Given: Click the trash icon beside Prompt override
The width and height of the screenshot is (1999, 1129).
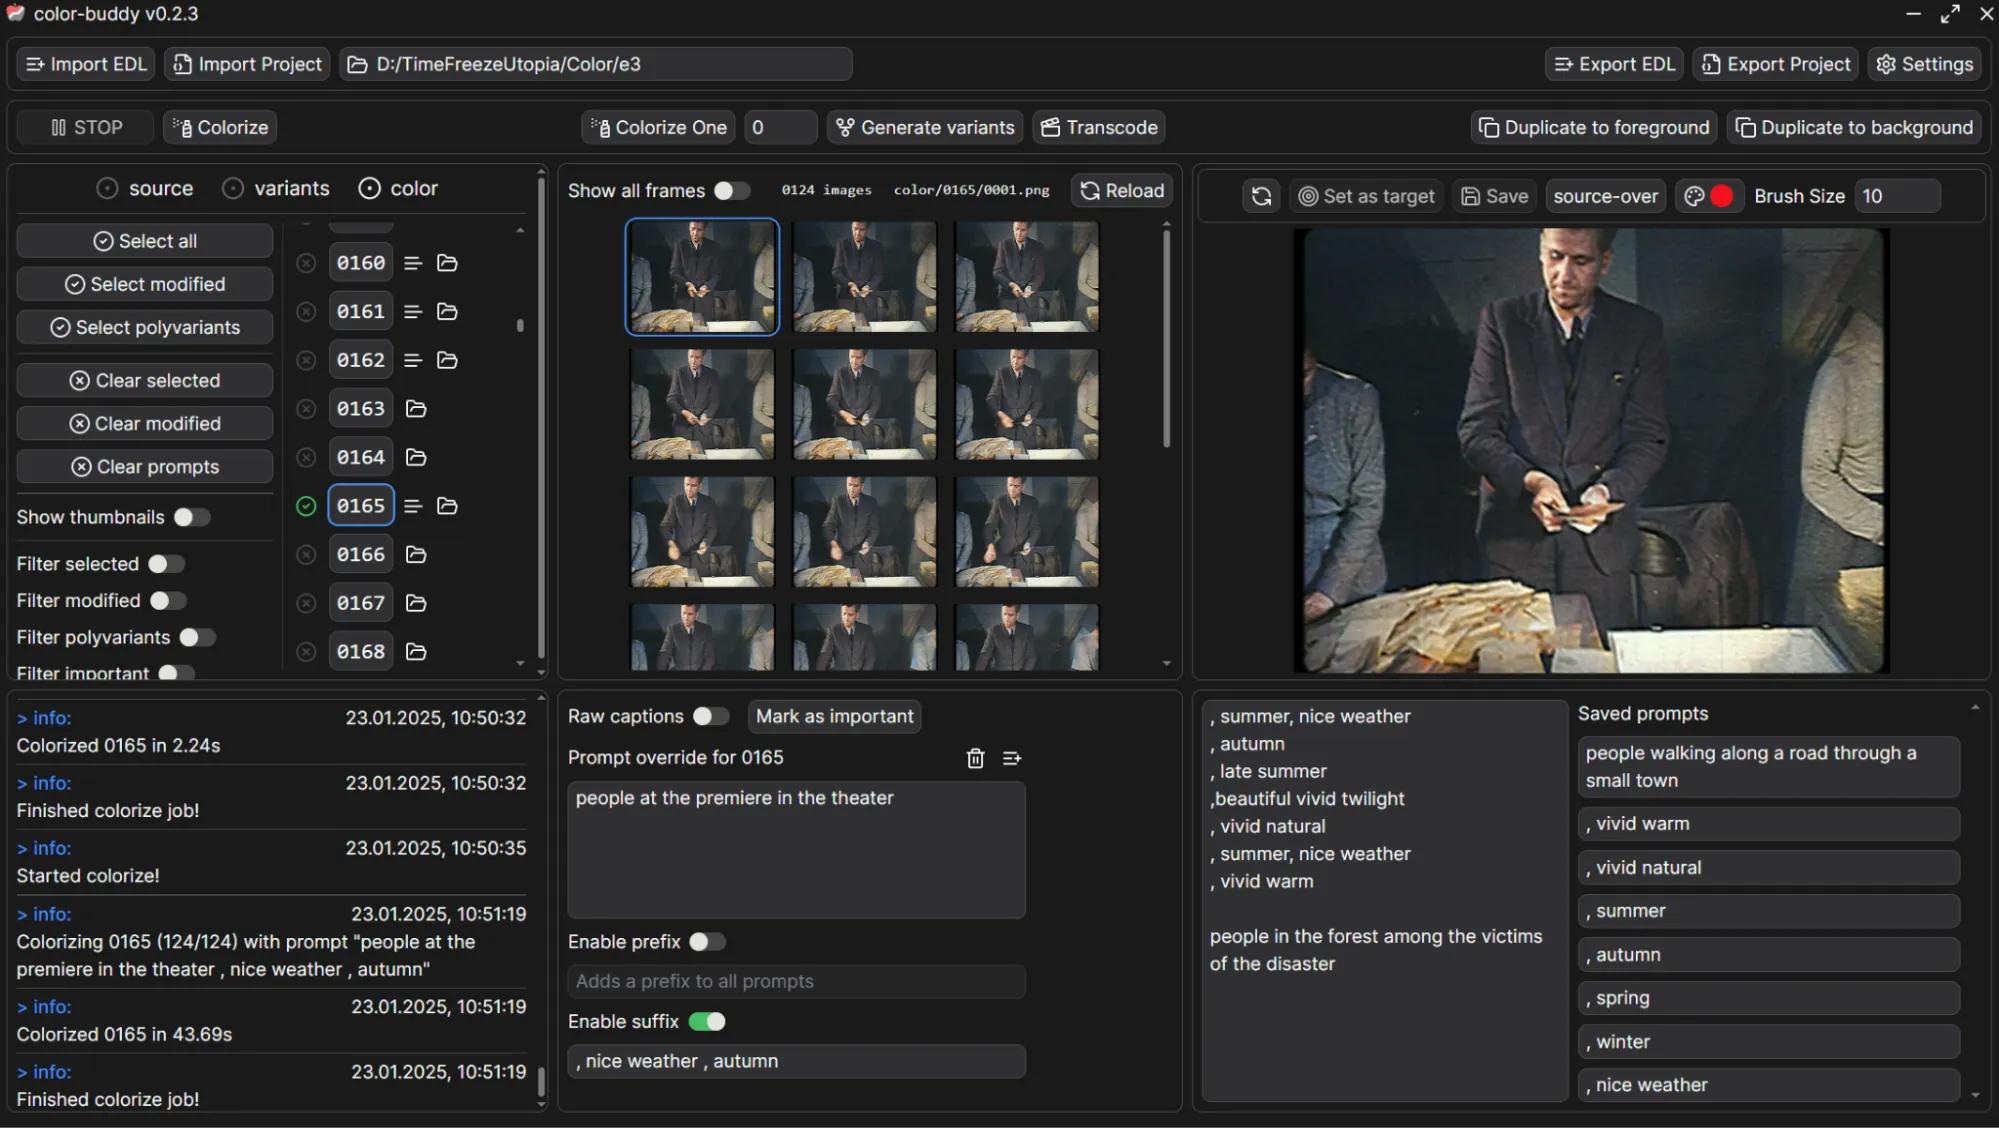Looking at the screenshot, I should pos(975,758).
